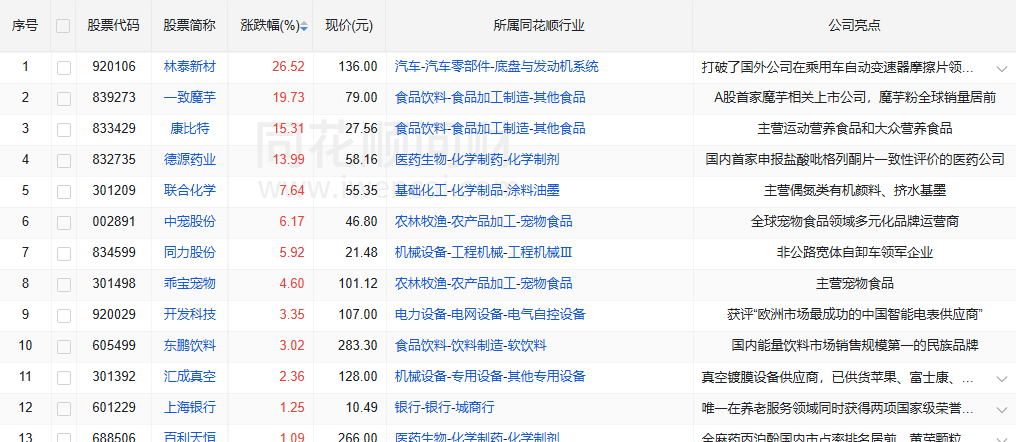Click highlight text 主营运动营养食品和大众营养食品
The width and height of the screenshot is (1029, 442).
click(x=854, y=128)
